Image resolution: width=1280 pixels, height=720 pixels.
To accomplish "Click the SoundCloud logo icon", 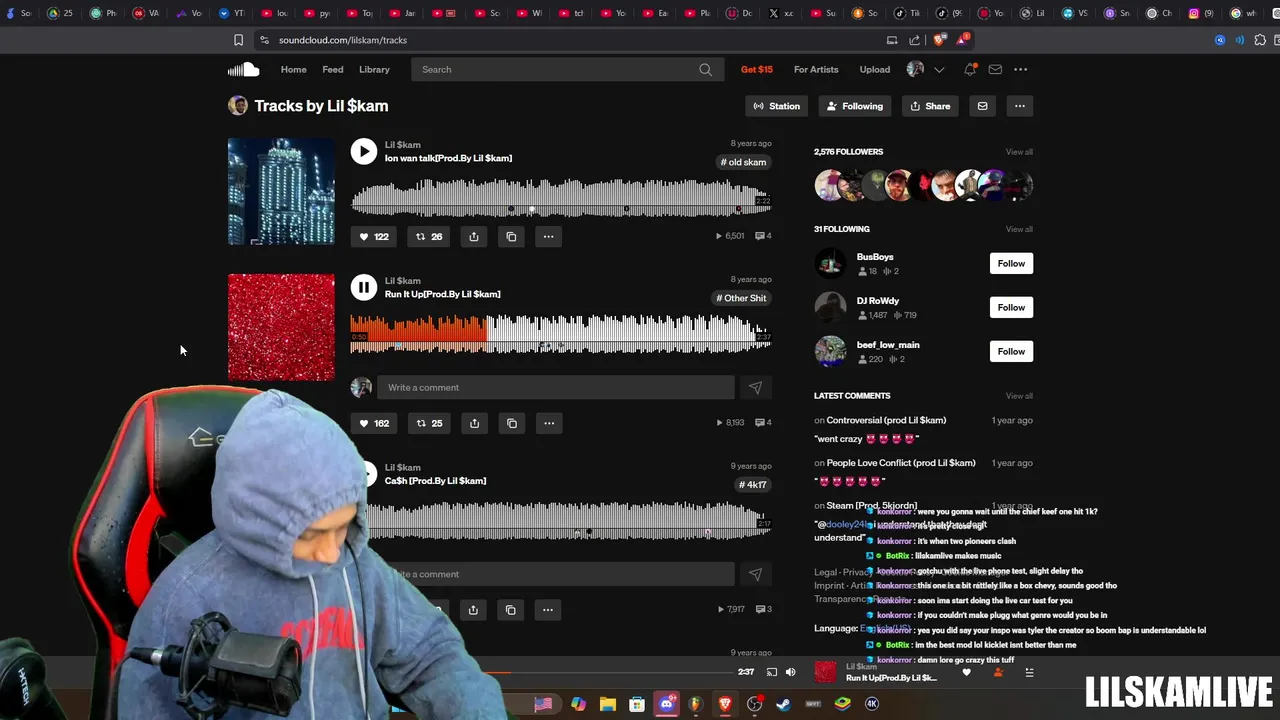I will (x=243, y=69).
